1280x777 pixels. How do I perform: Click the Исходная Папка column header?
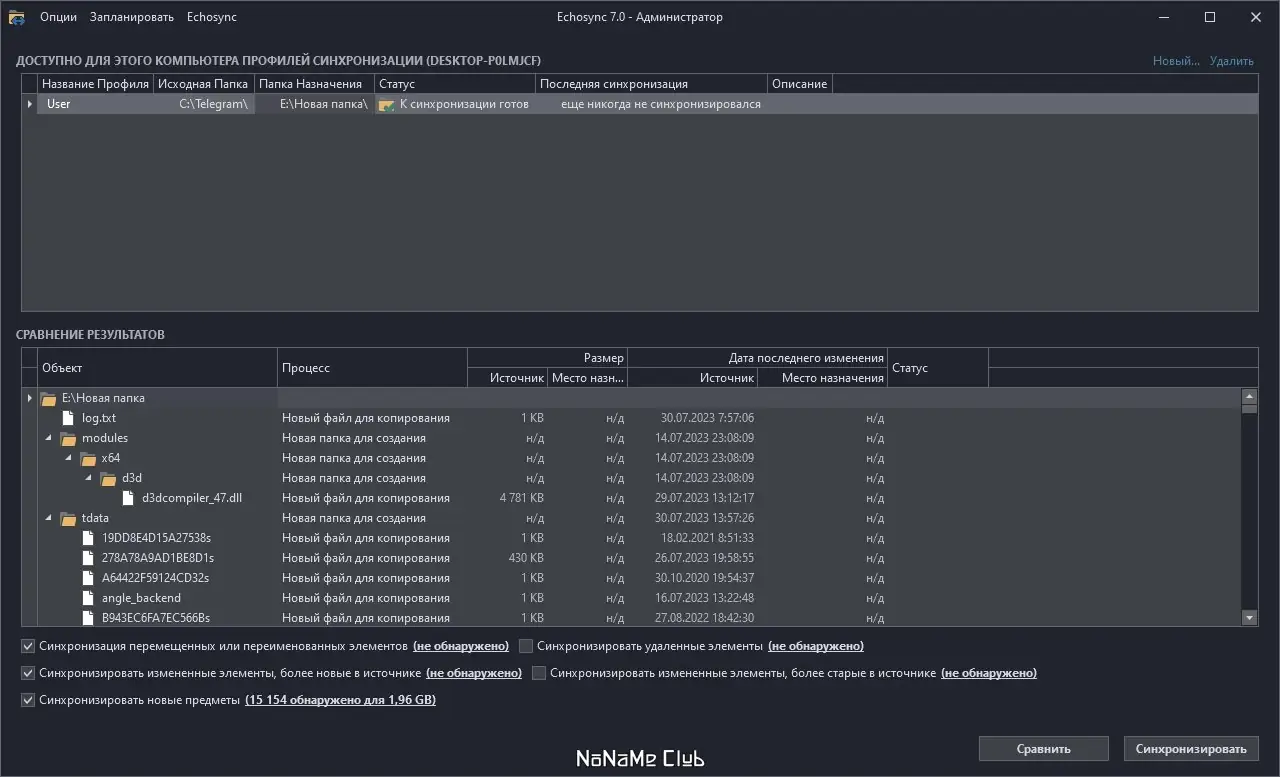point(203,84)
